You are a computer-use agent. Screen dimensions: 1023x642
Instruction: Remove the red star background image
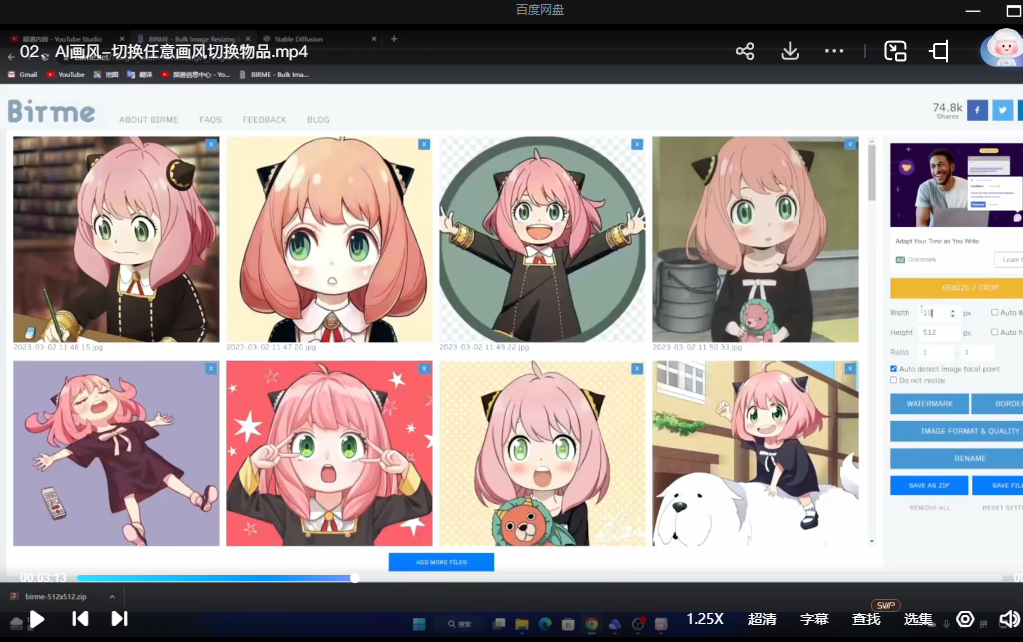click(x=424, y=369)
